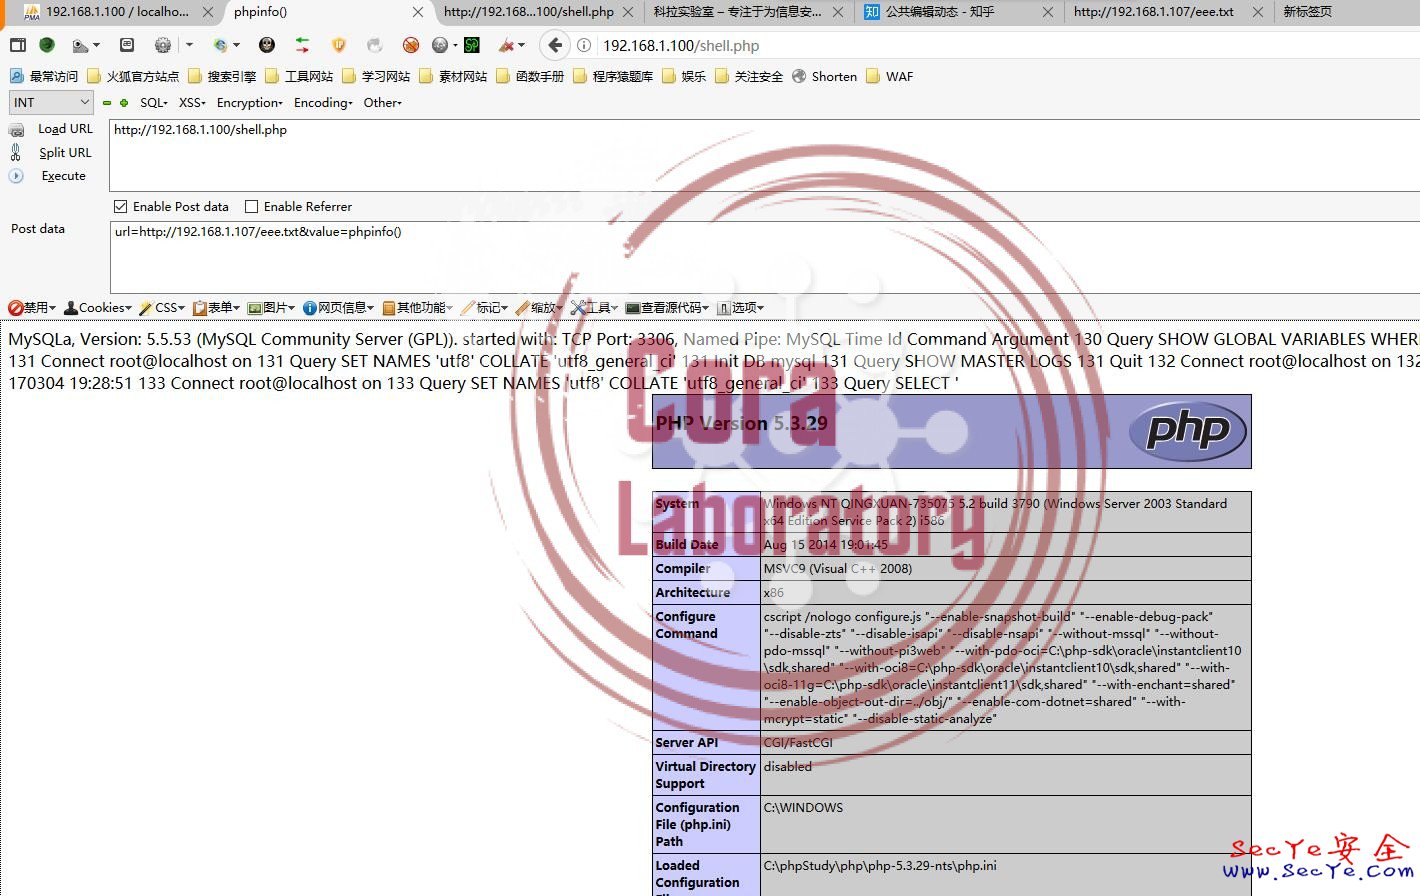Click the red blocked-circle extension icon

coord(410,45)
